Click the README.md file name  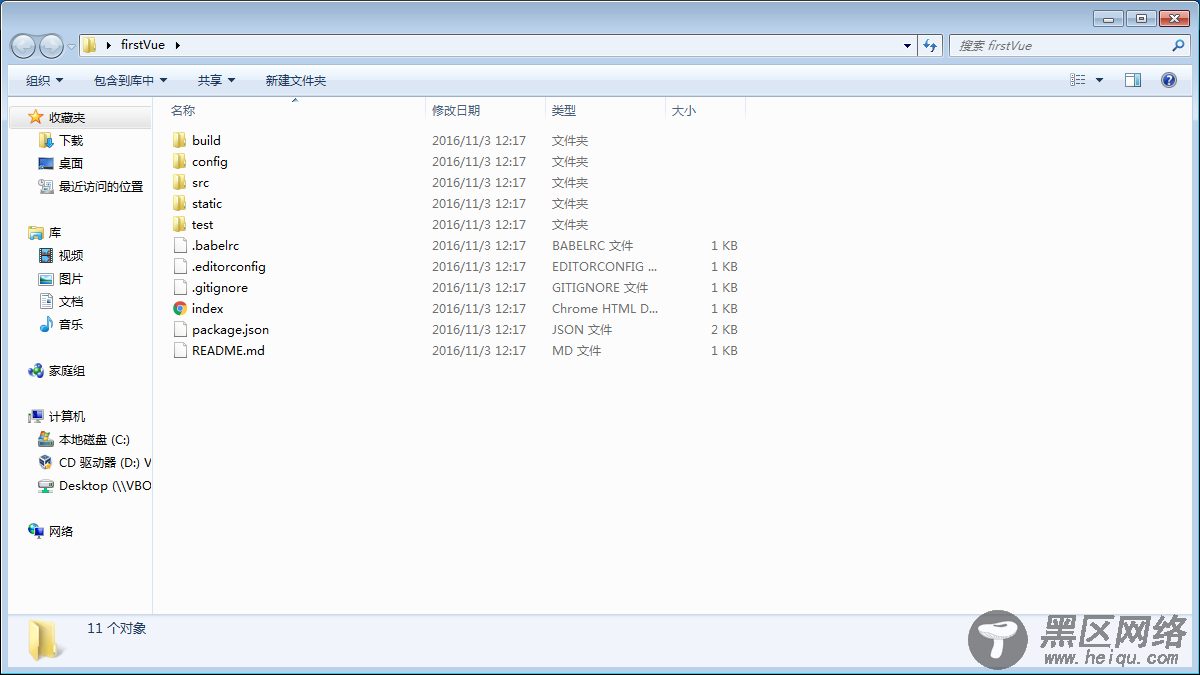point(228,351)
